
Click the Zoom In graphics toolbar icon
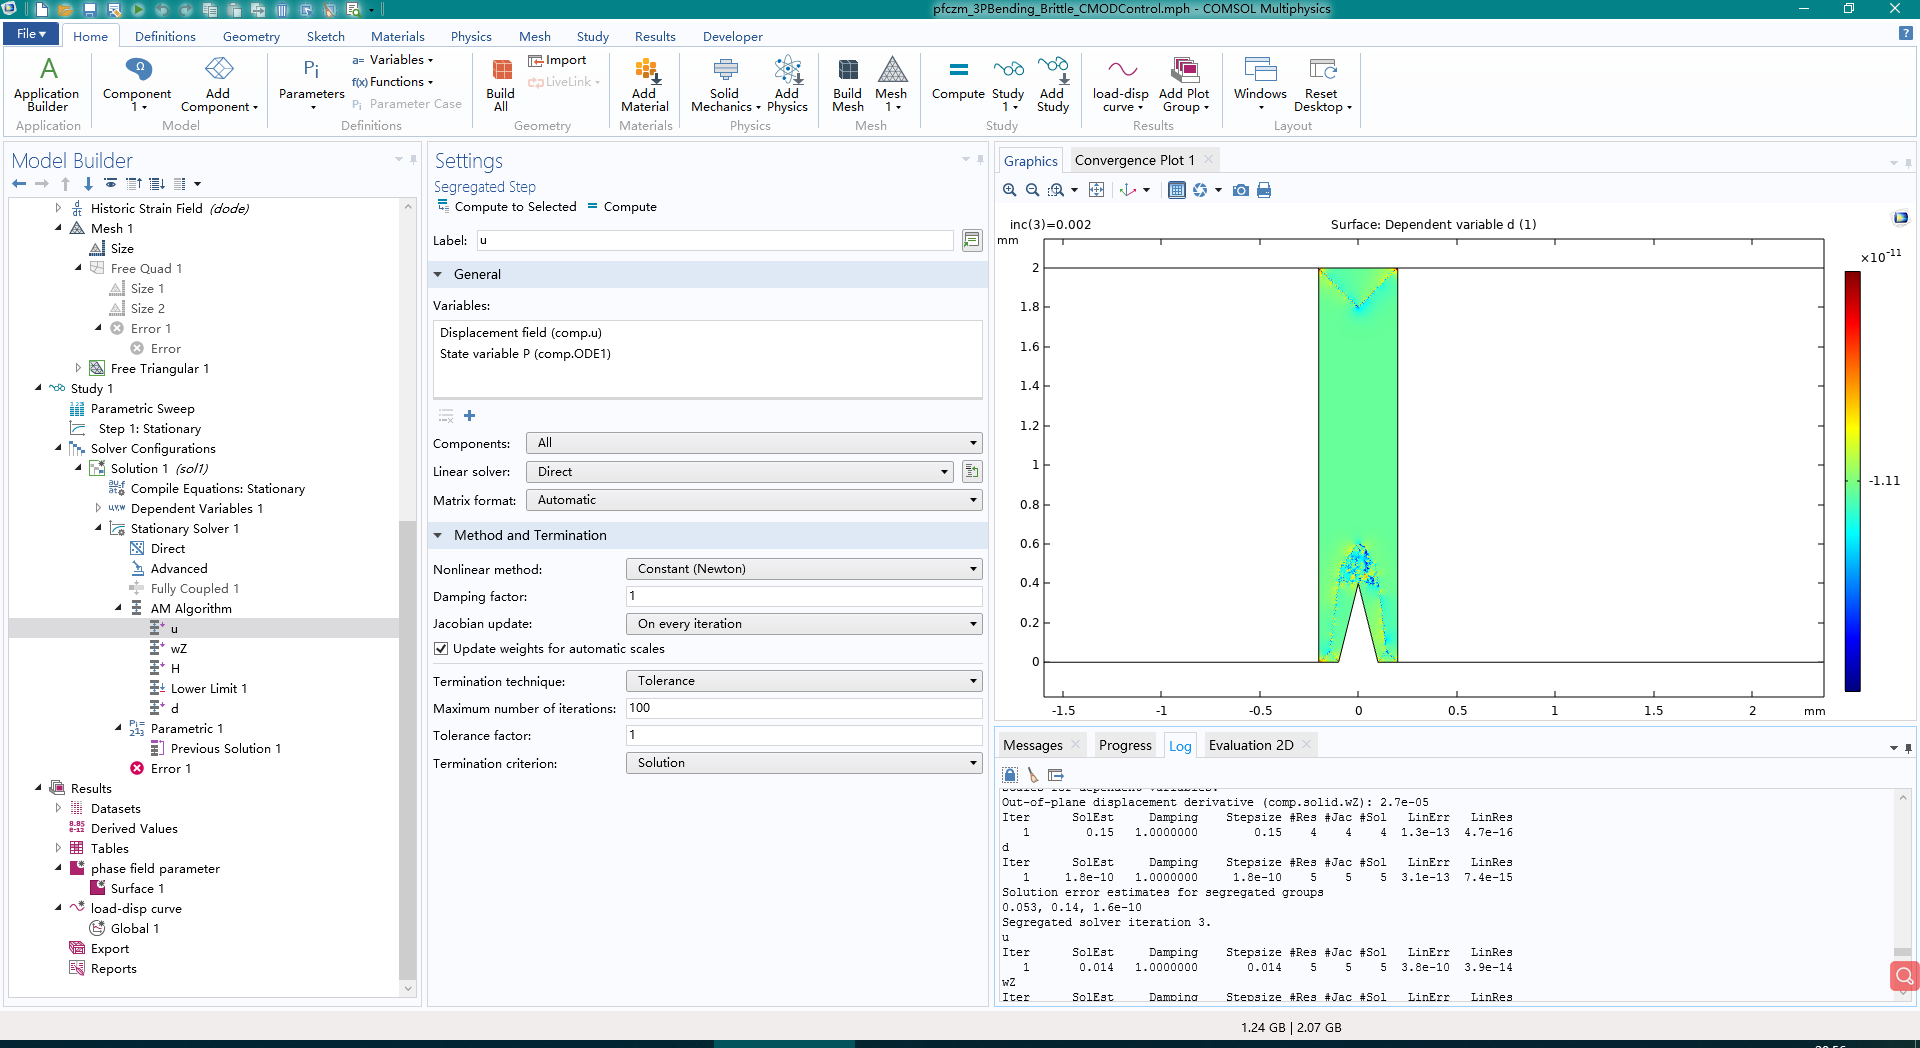point(1010,190)
